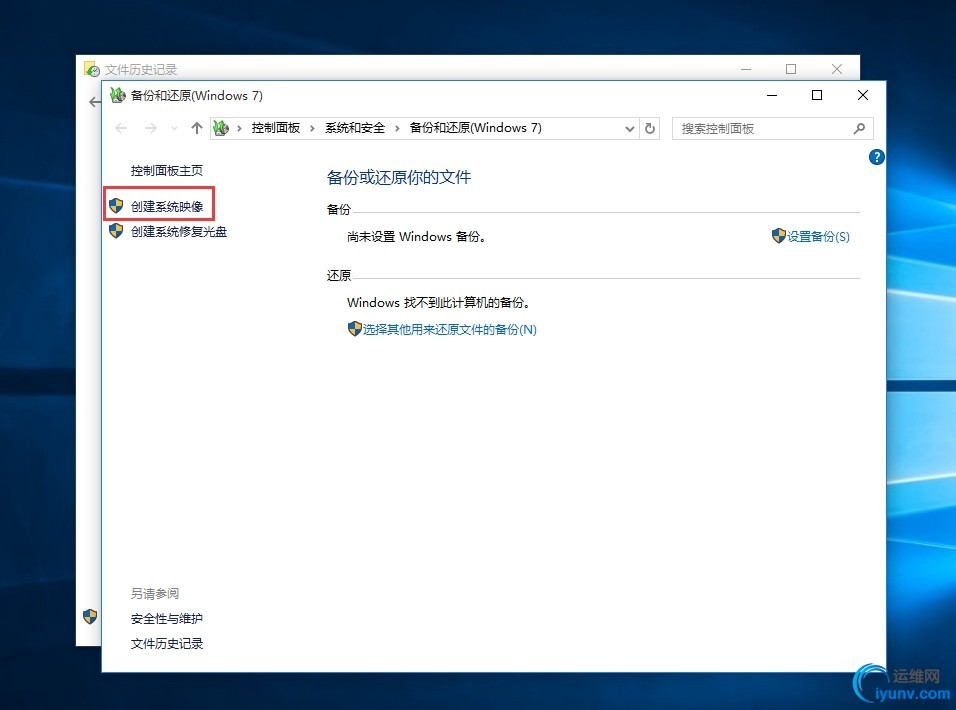Open recent locations dropdown arrow

[x=174, y=129]
